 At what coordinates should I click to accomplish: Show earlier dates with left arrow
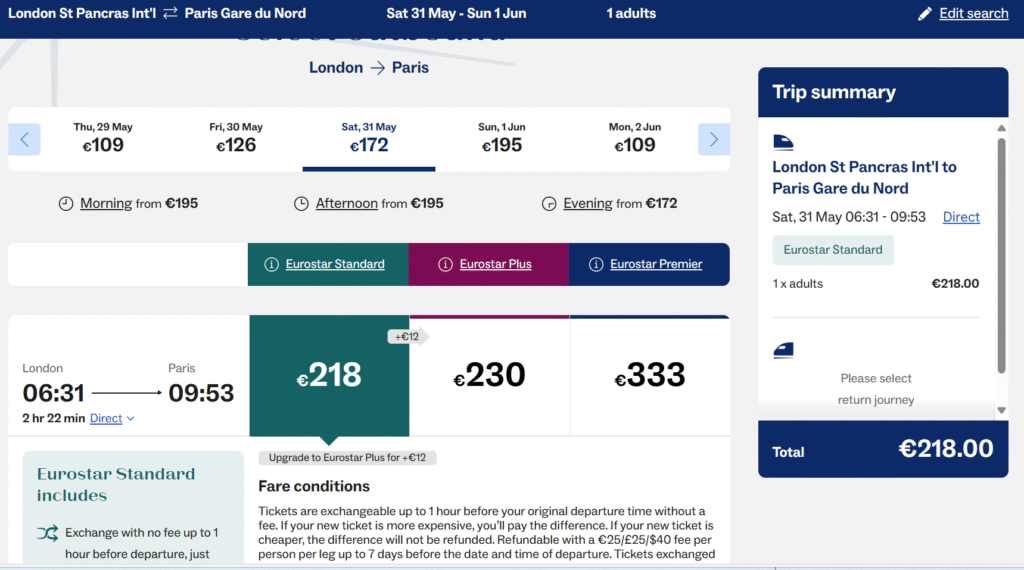pyautogui.click(x=24, y=139)
